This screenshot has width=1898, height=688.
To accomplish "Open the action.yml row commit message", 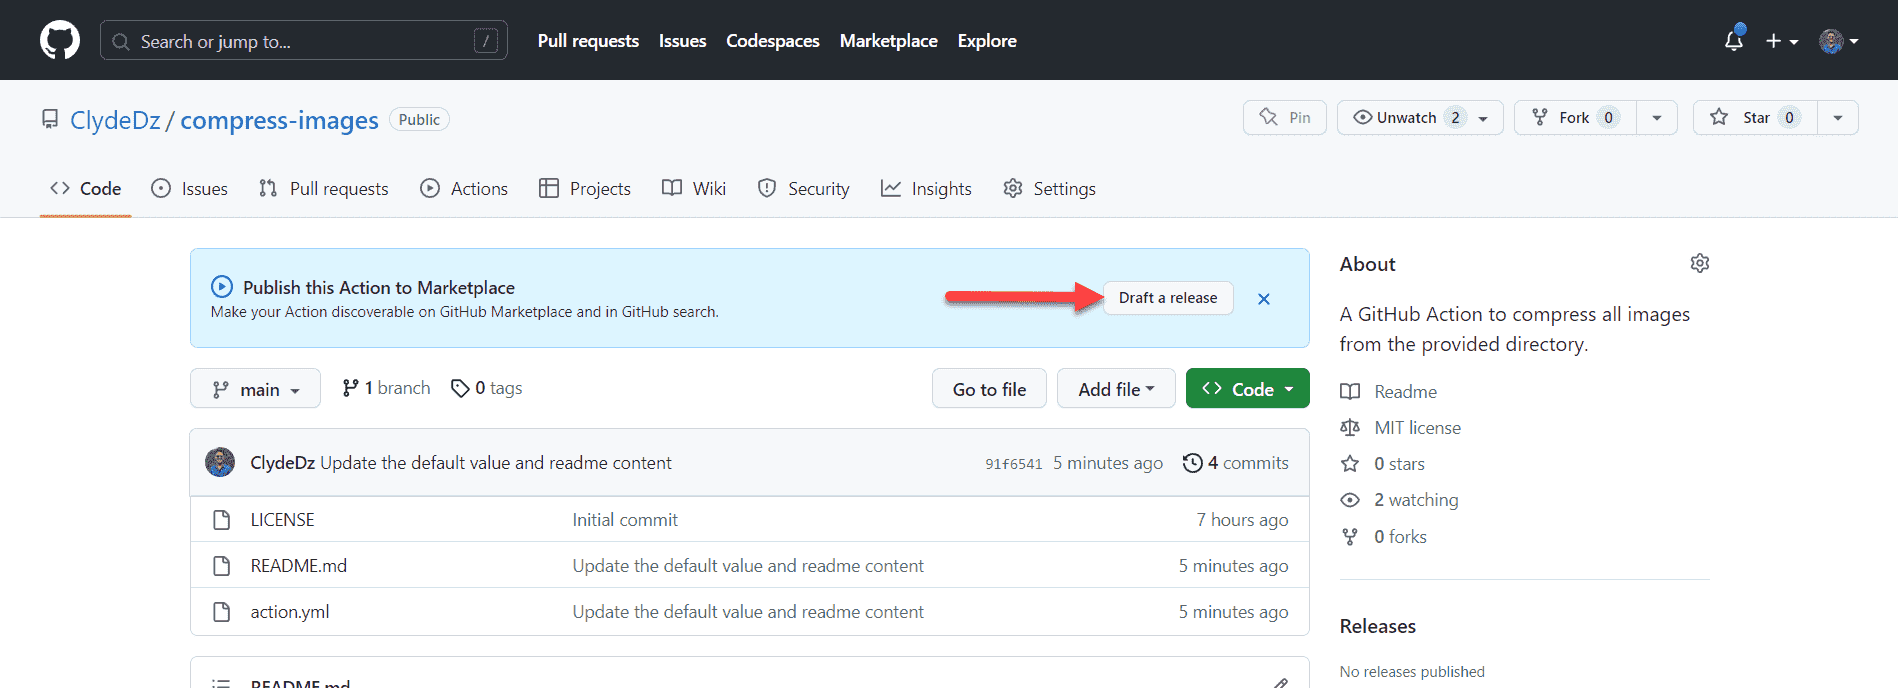I will point(748,612).
